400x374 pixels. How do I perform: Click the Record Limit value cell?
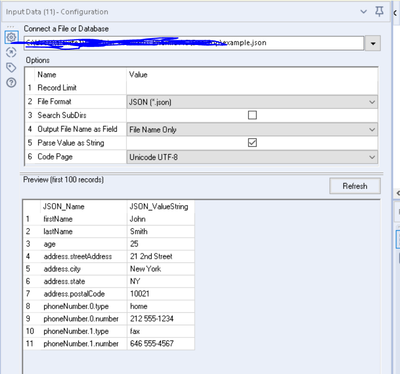252,88
